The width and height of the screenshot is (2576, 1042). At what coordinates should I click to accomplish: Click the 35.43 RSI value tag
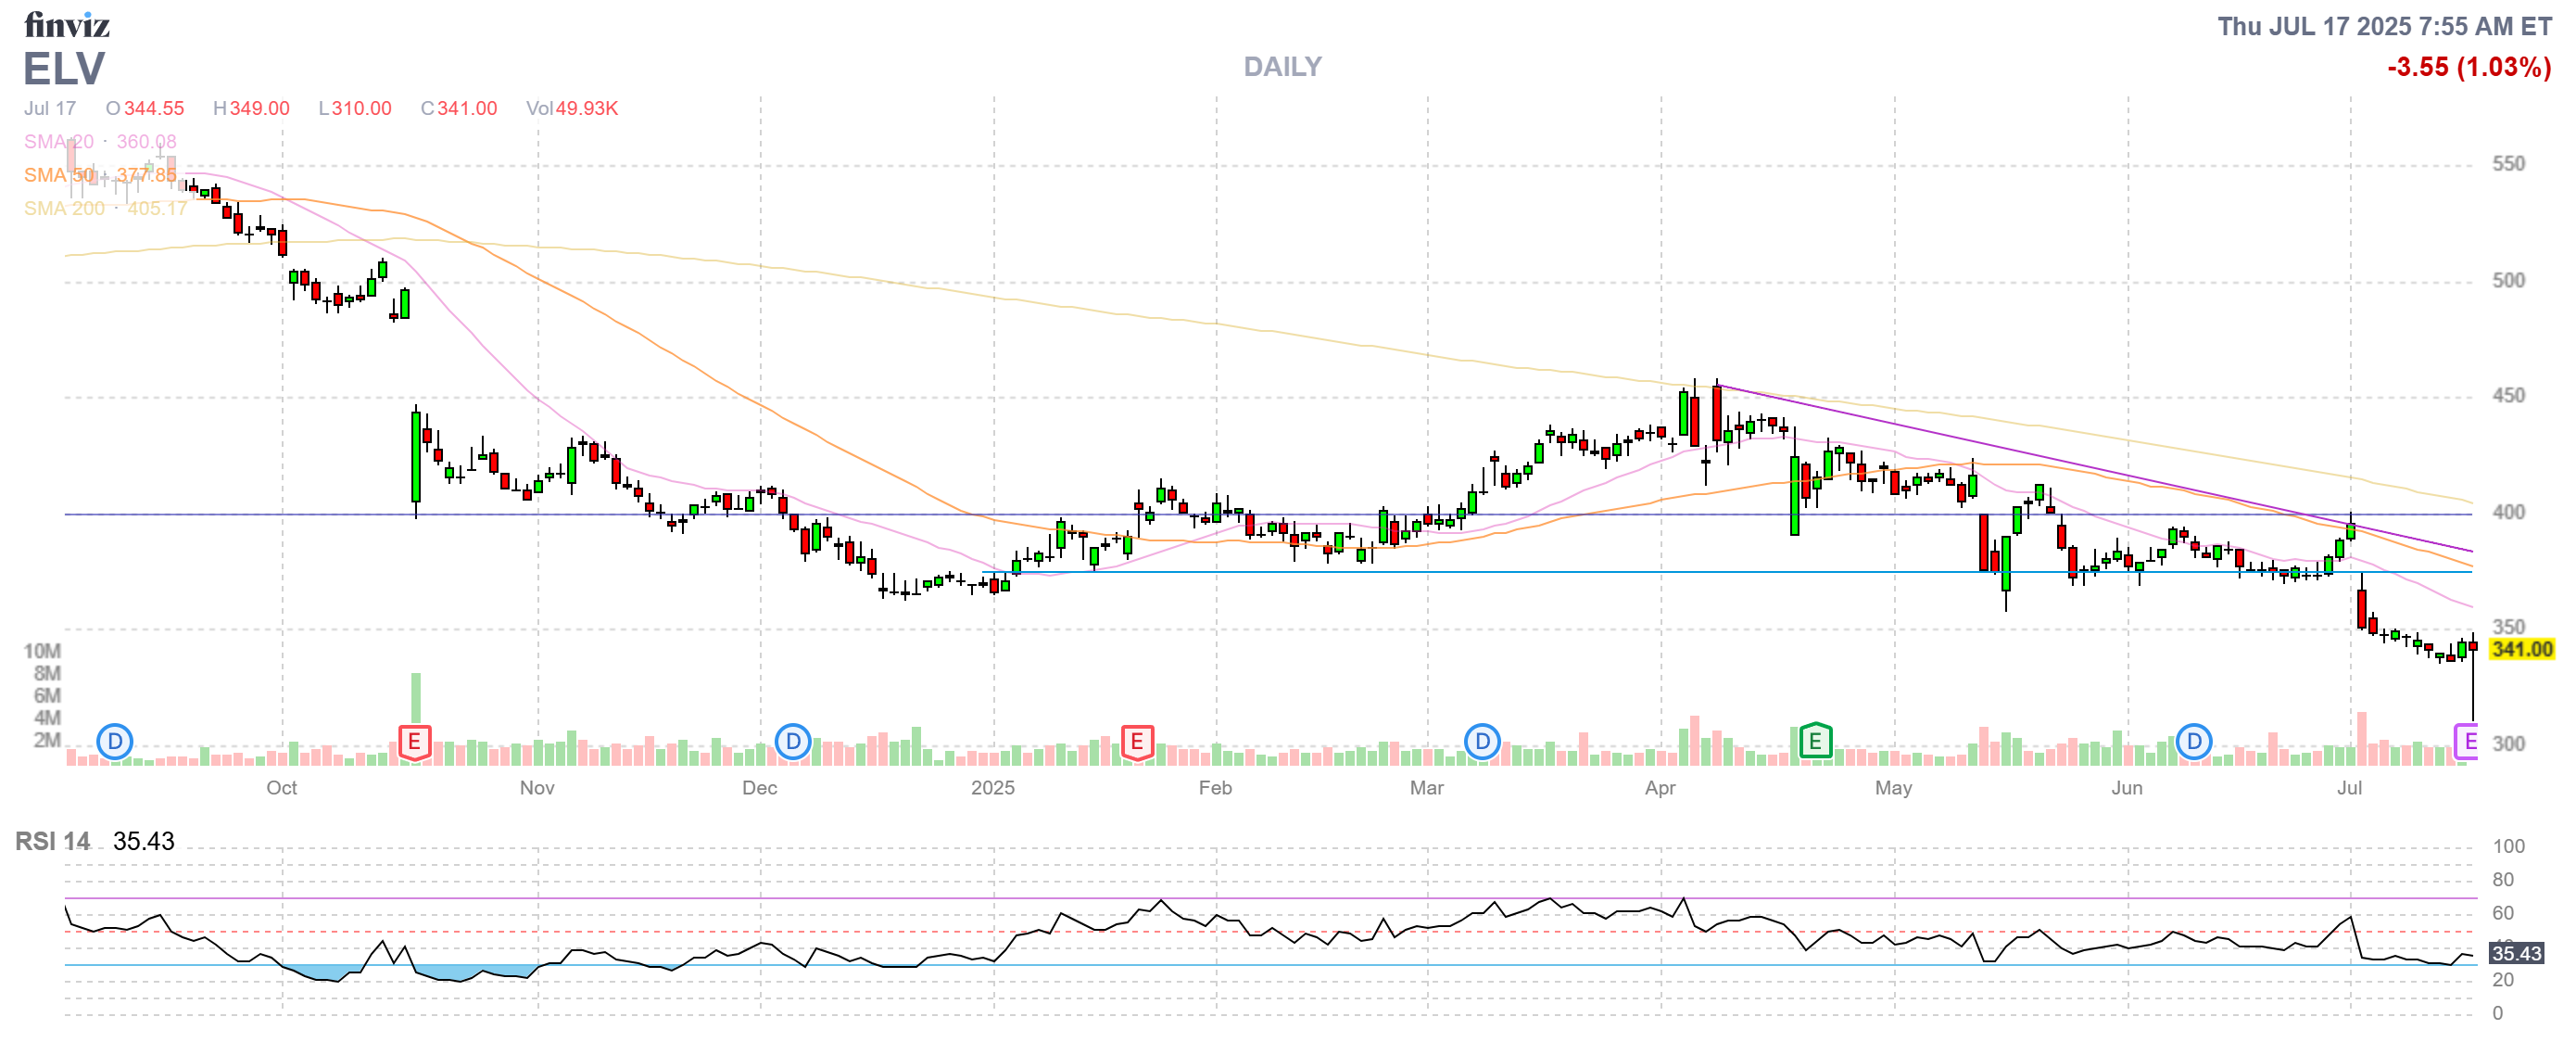click(x=2516, y=953)
